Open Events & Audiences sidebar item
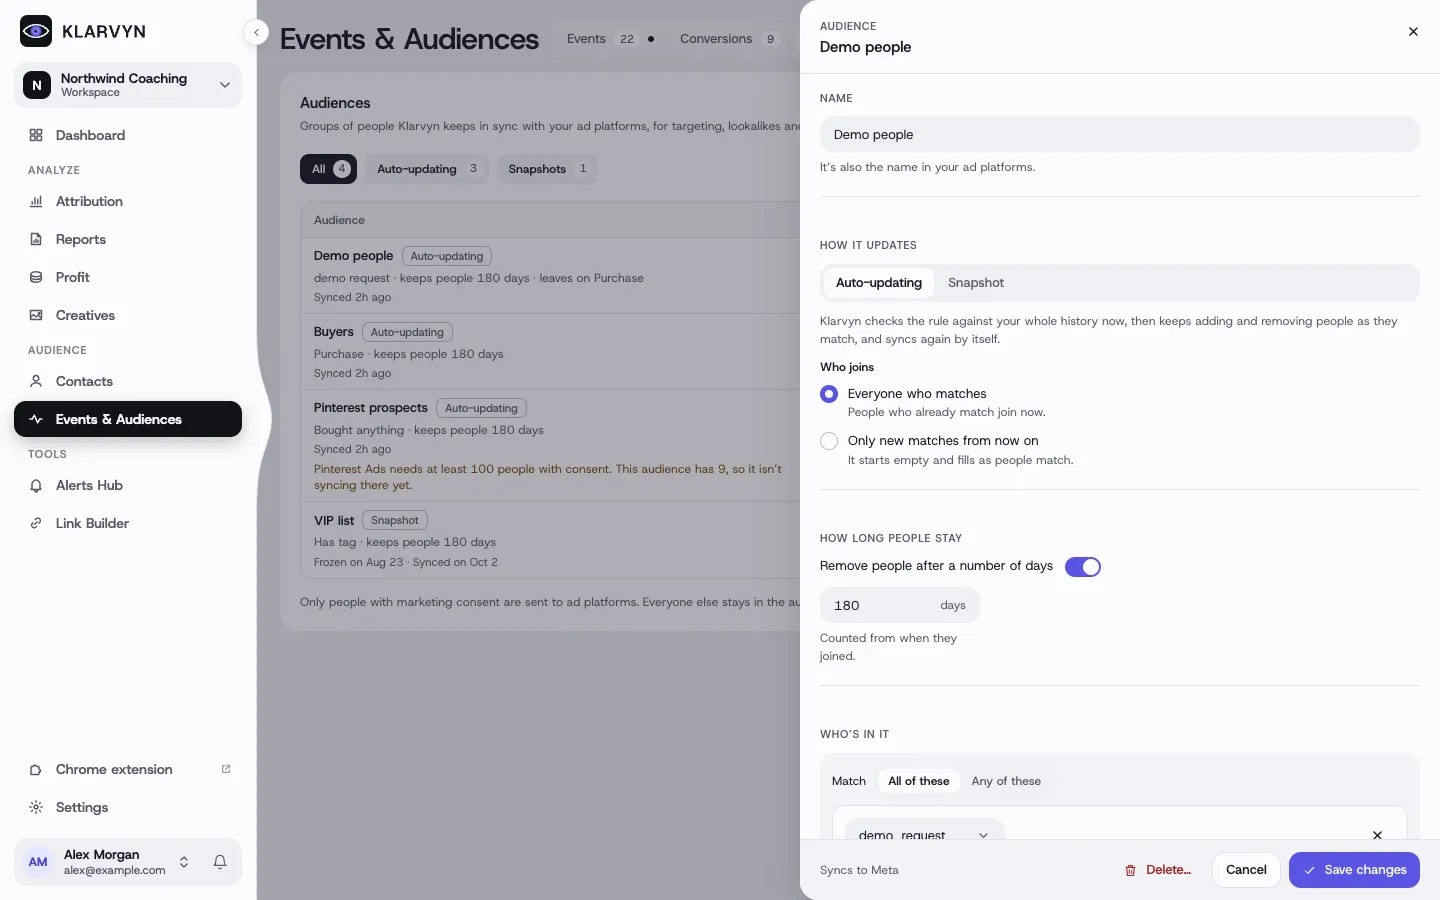Image resolution: width=1440 pixels, height=900 pixels. pyautogui.click(x=128, y=419)
